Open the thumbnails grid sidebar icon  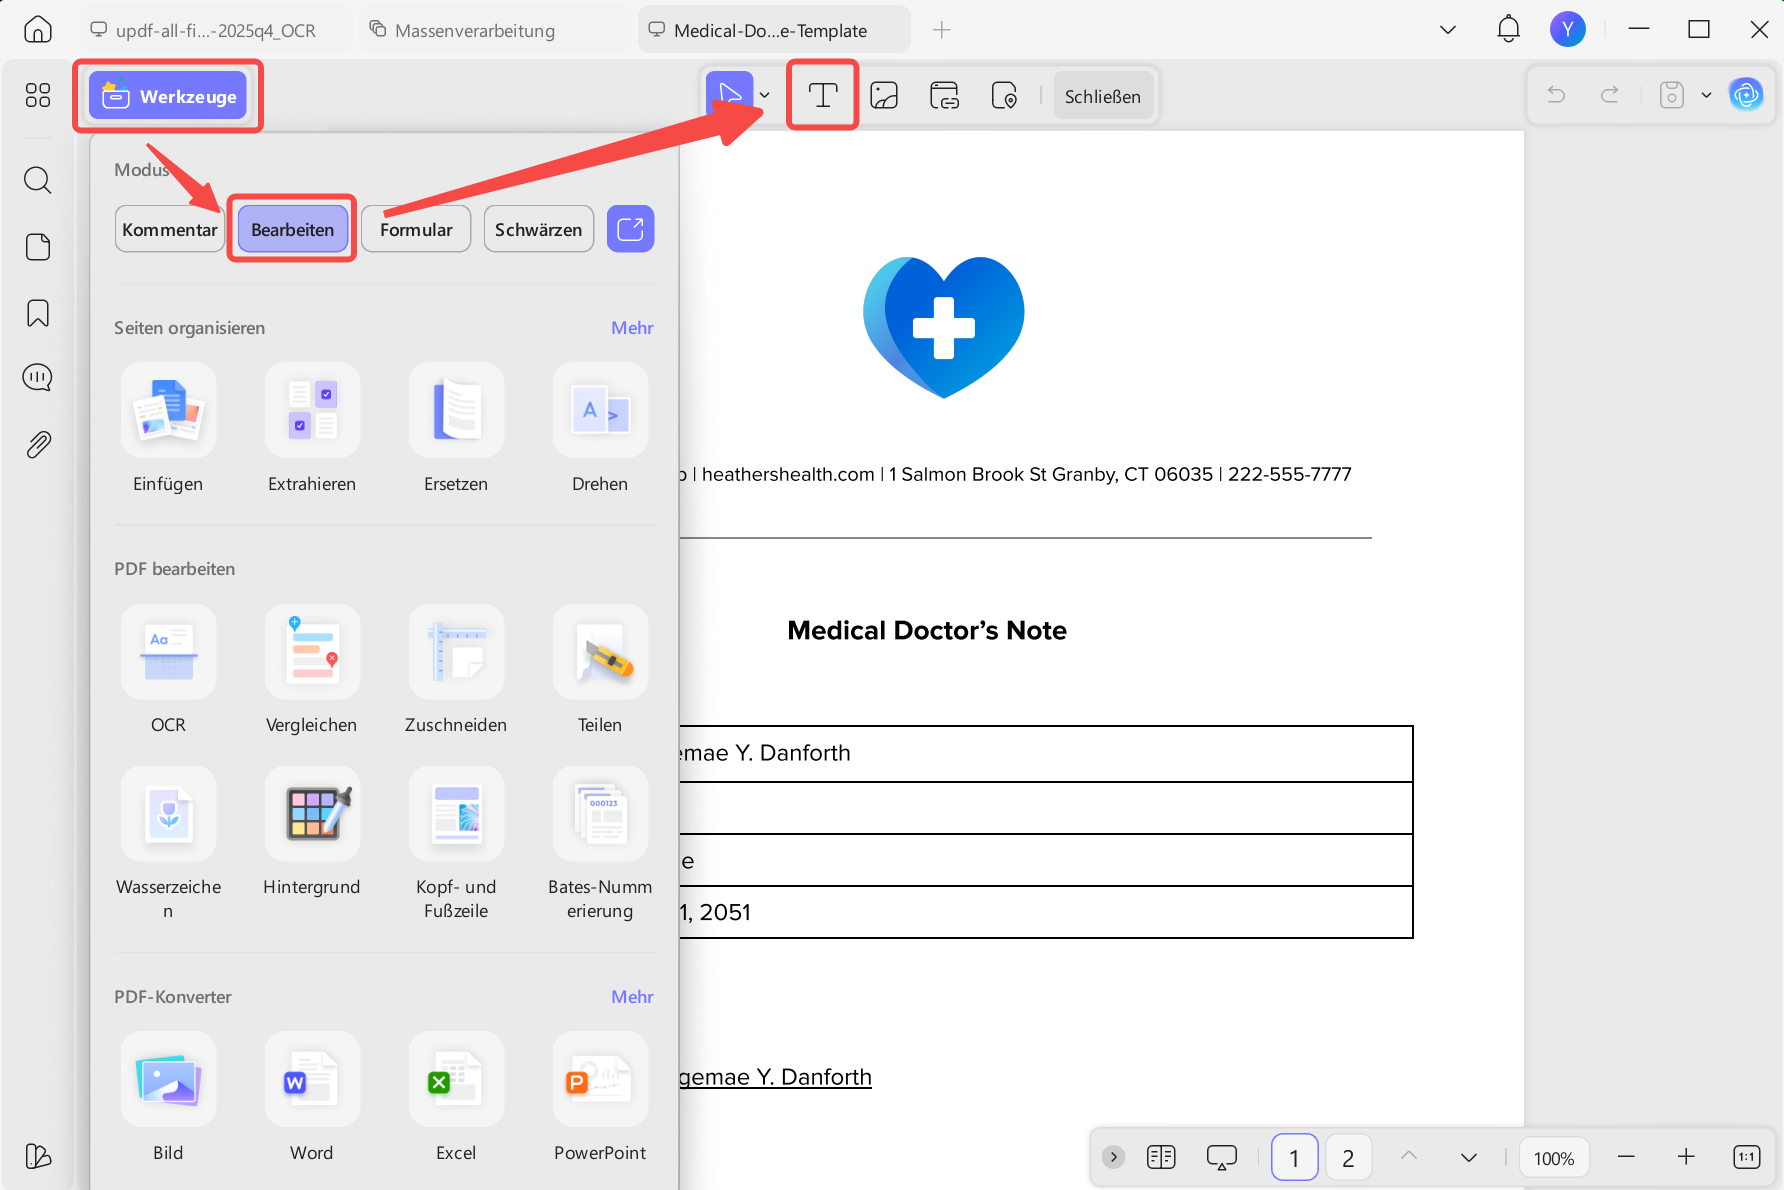tap(38, 95)
